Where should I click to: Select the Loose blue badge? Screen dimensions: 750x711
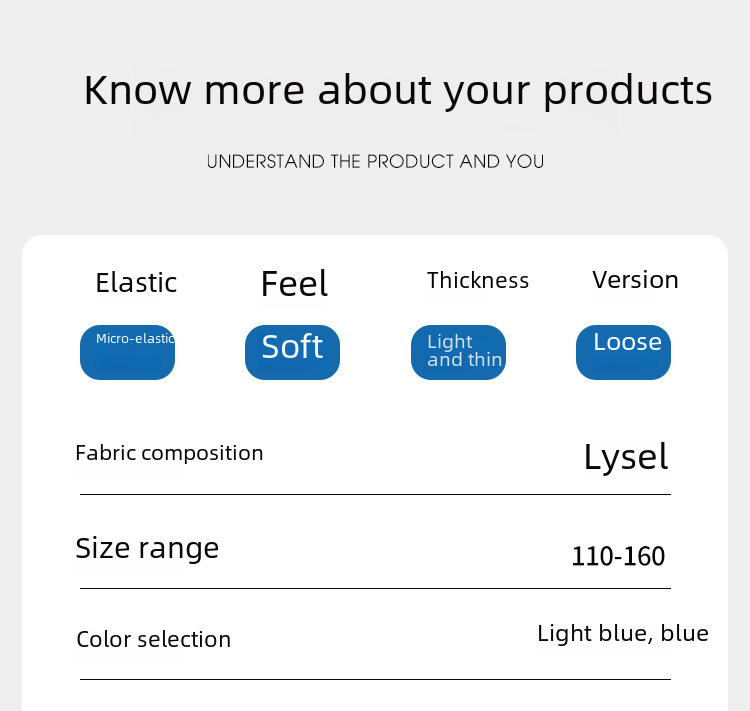(x=623, y=352)
